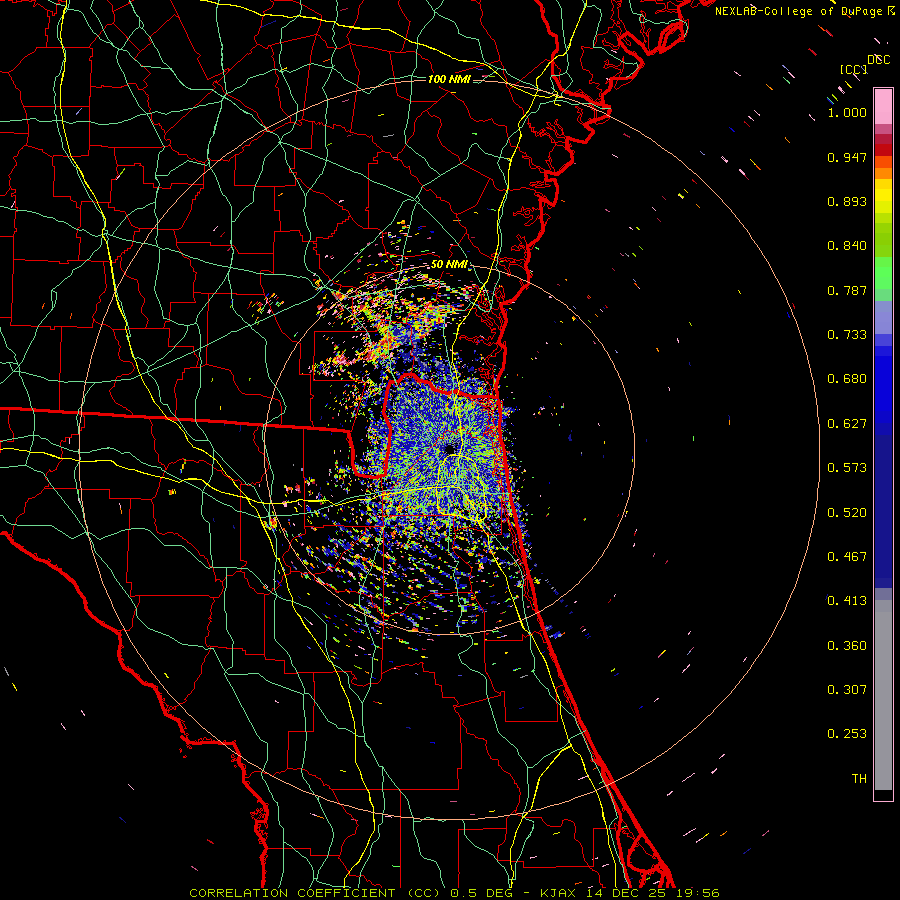Viewport: 900px width, 900px height.
Task: Click the 0.253 scale value
Action: [x=847, y=734]
